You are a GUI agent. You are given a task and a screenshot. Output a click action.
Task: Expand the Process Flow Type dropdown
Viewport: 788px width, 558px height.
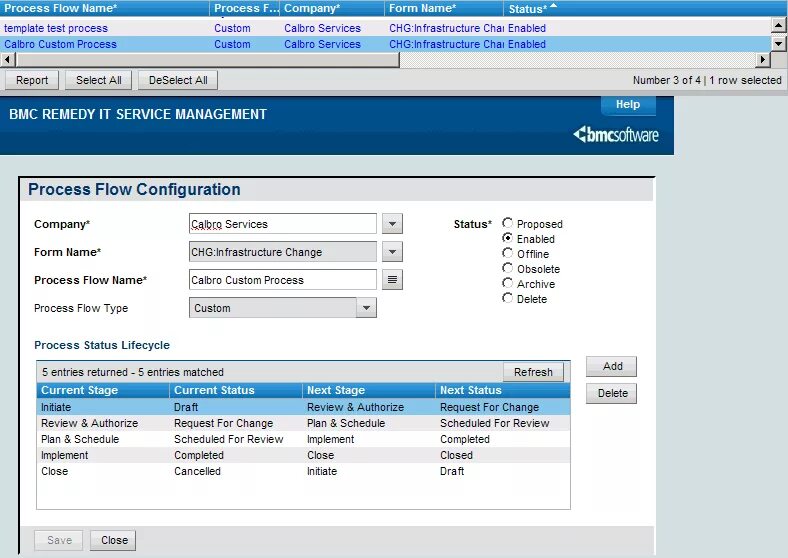pos(366,308)
